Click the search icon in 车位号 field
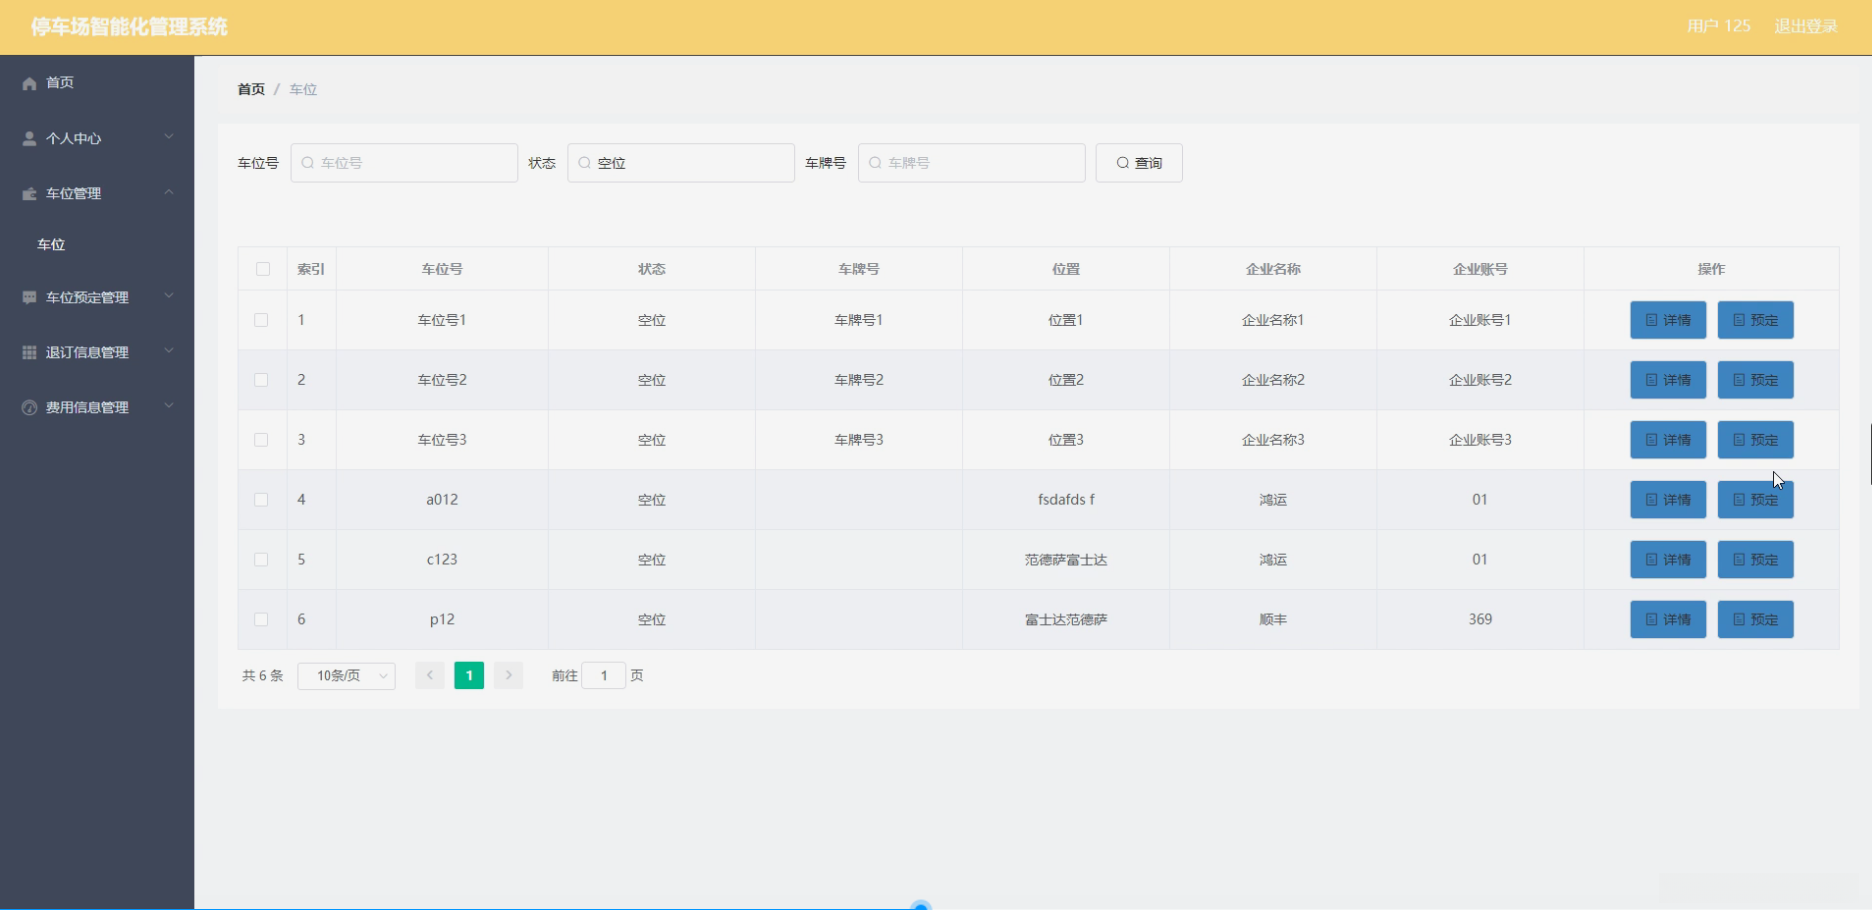Viewport: 1872px width, 910px height. click(308, 163)
